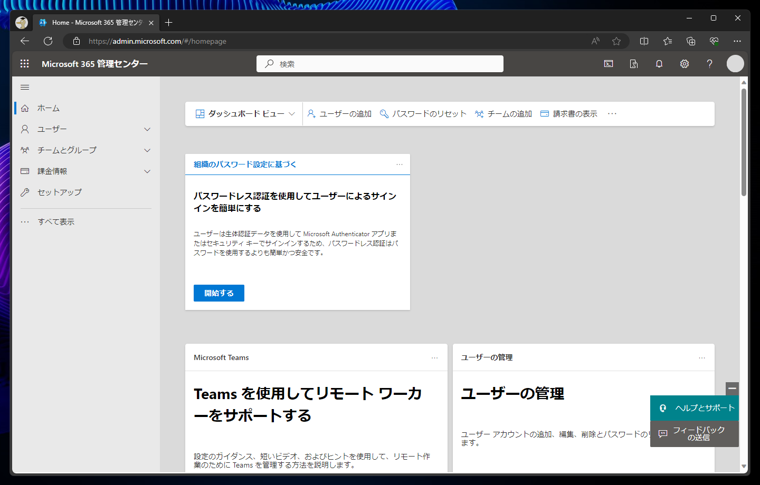Open the password card's ellipsis menu

click(399, 164)
